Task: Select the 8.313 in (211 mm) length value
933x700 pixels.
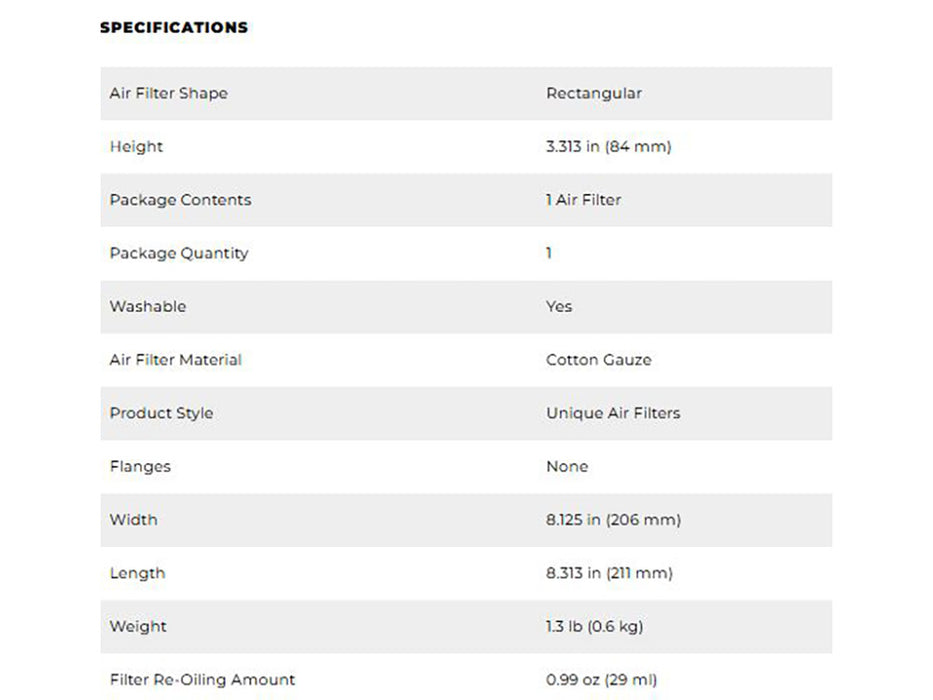Action: [609, 573]
